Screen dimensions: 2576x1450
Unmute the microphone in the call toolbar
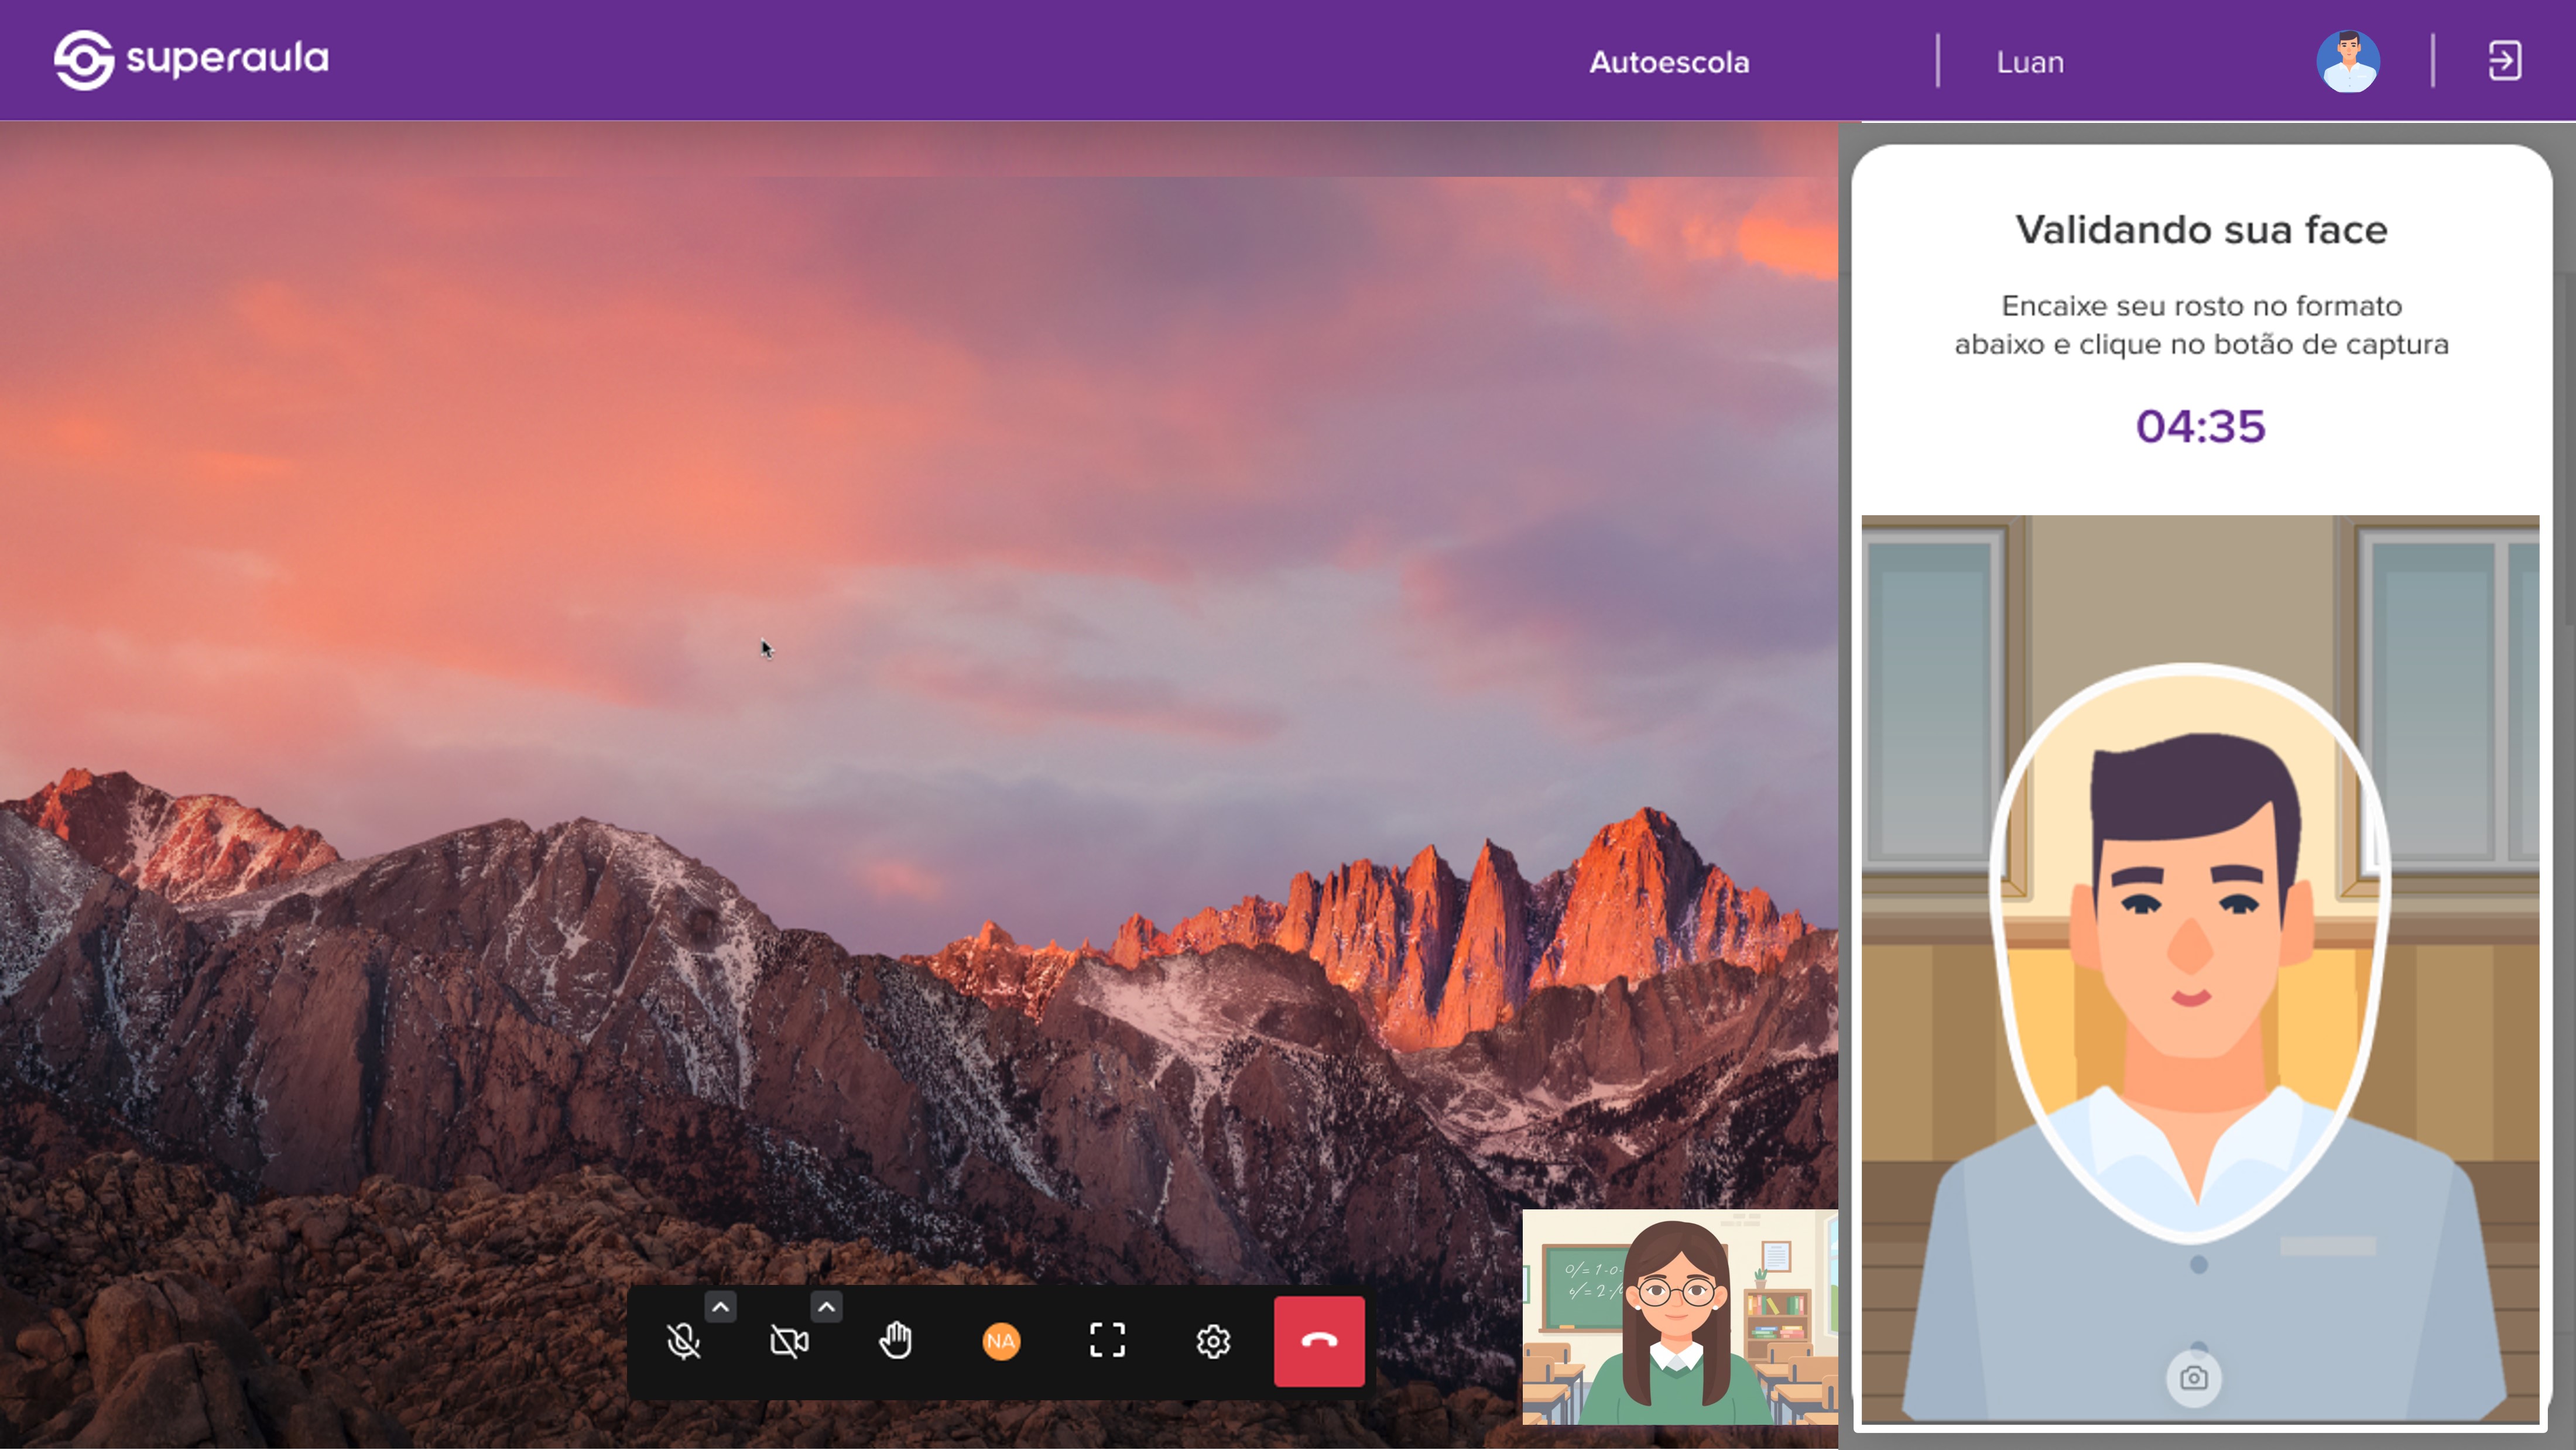pos(683,1342)
